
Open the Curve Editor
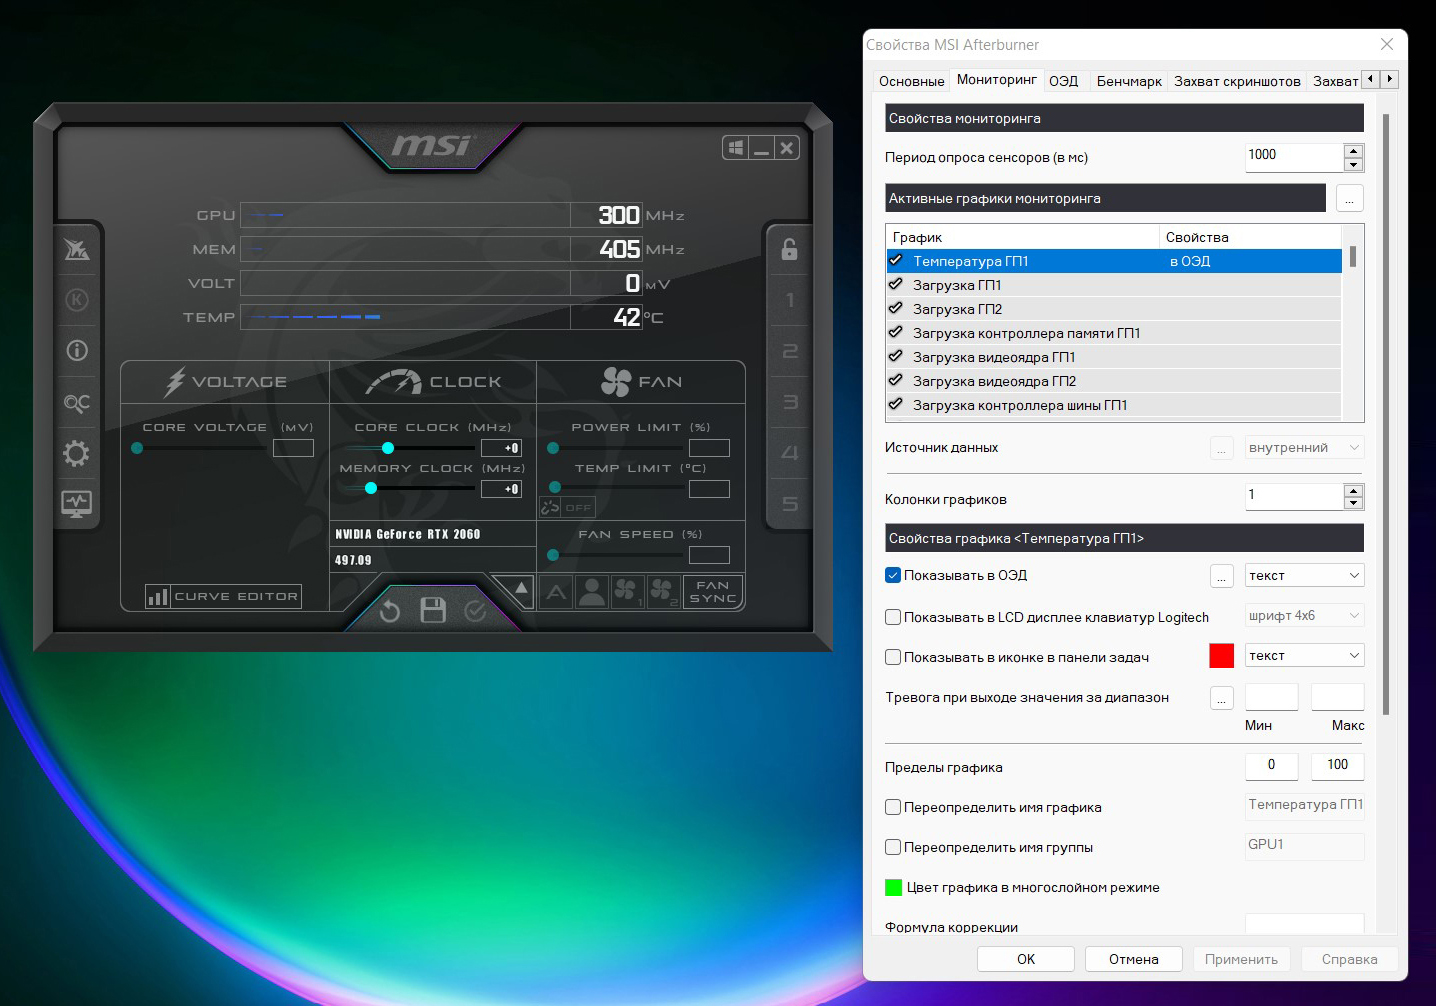click(223, 596)
